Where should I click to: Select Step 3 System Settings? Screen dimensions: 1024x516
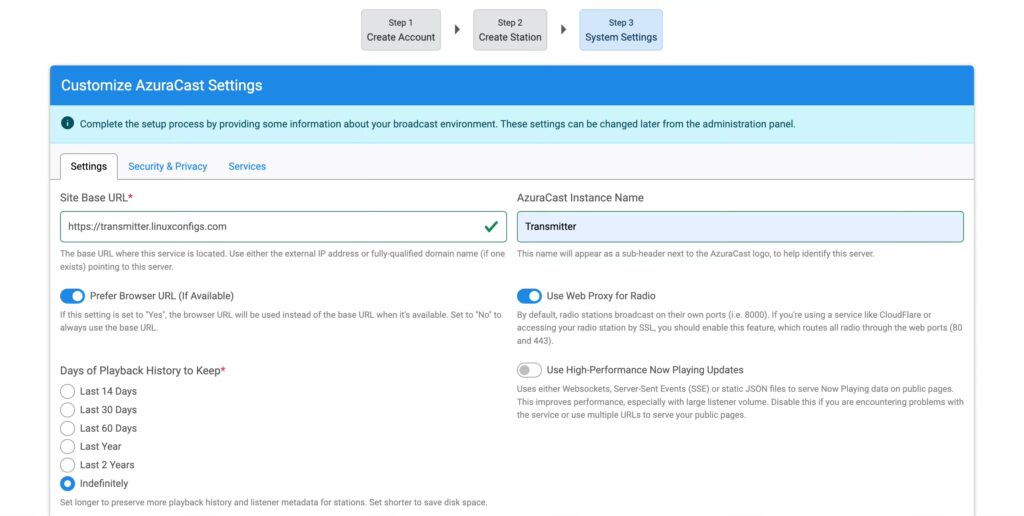pos(621,30)
